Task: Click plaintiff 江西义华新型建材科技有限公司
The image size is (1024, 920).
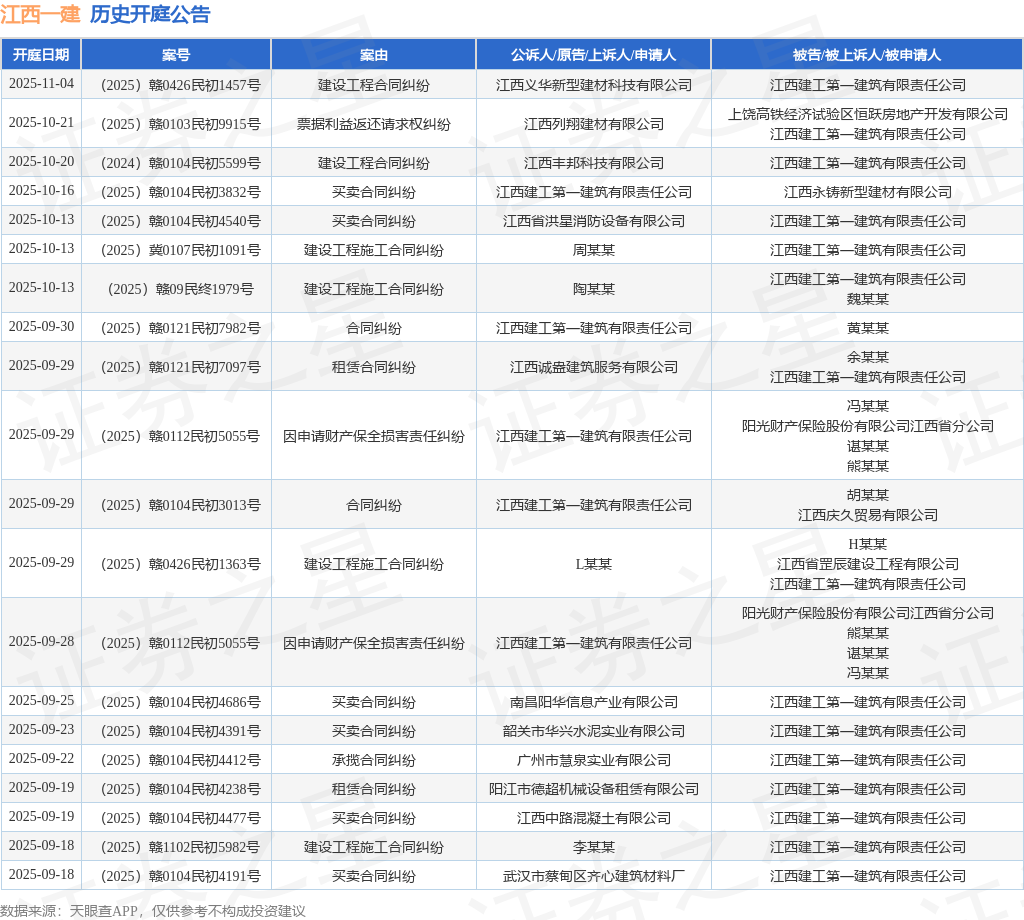Action: pos(594,85)
